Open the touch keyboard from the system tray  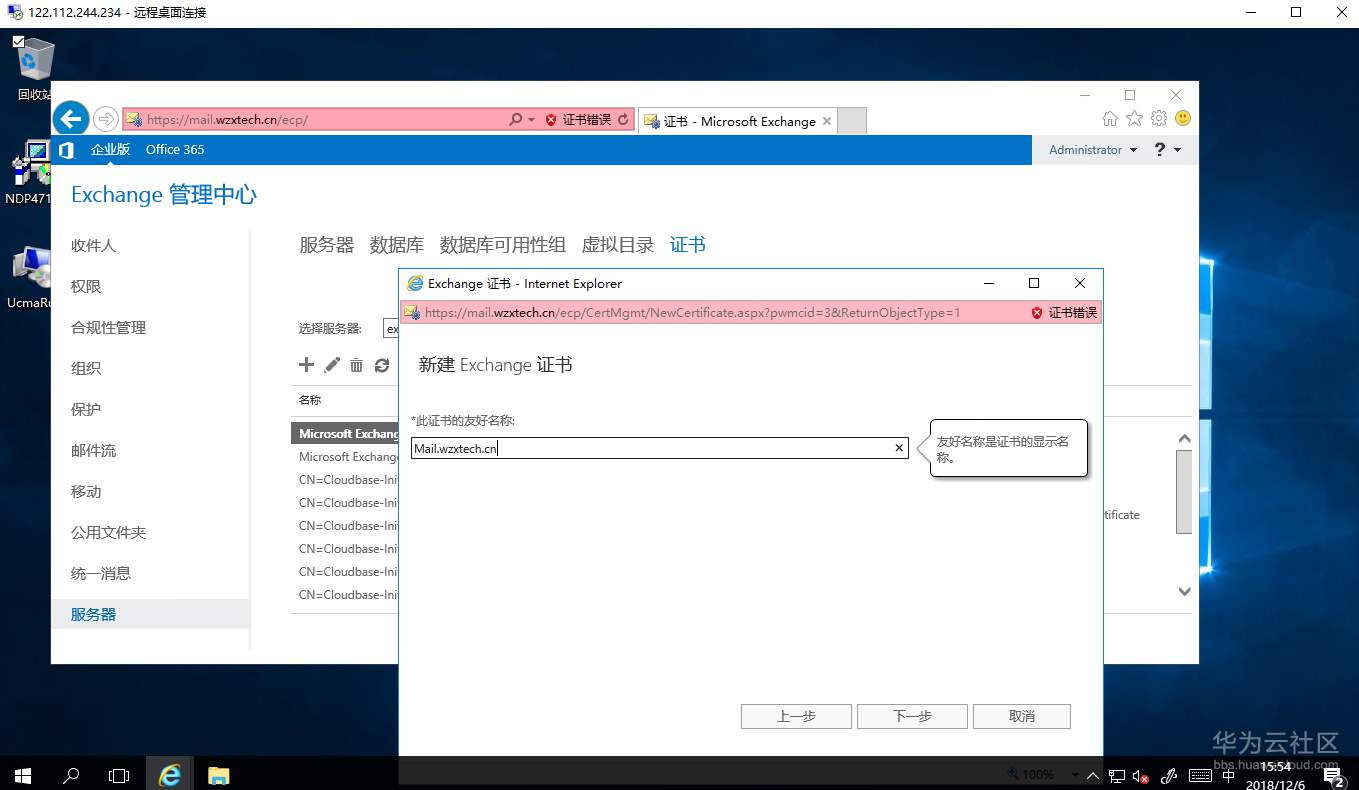[x=1200, y=773]
